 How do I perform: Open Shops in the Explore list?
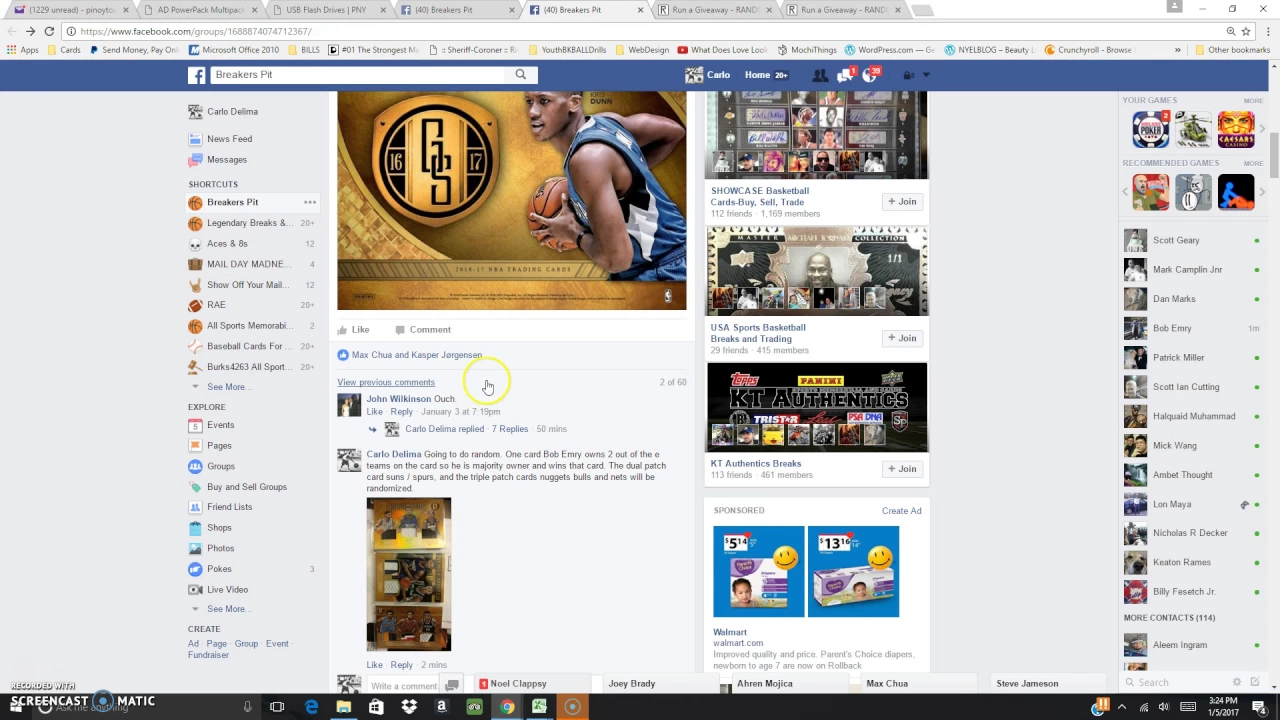219,528
